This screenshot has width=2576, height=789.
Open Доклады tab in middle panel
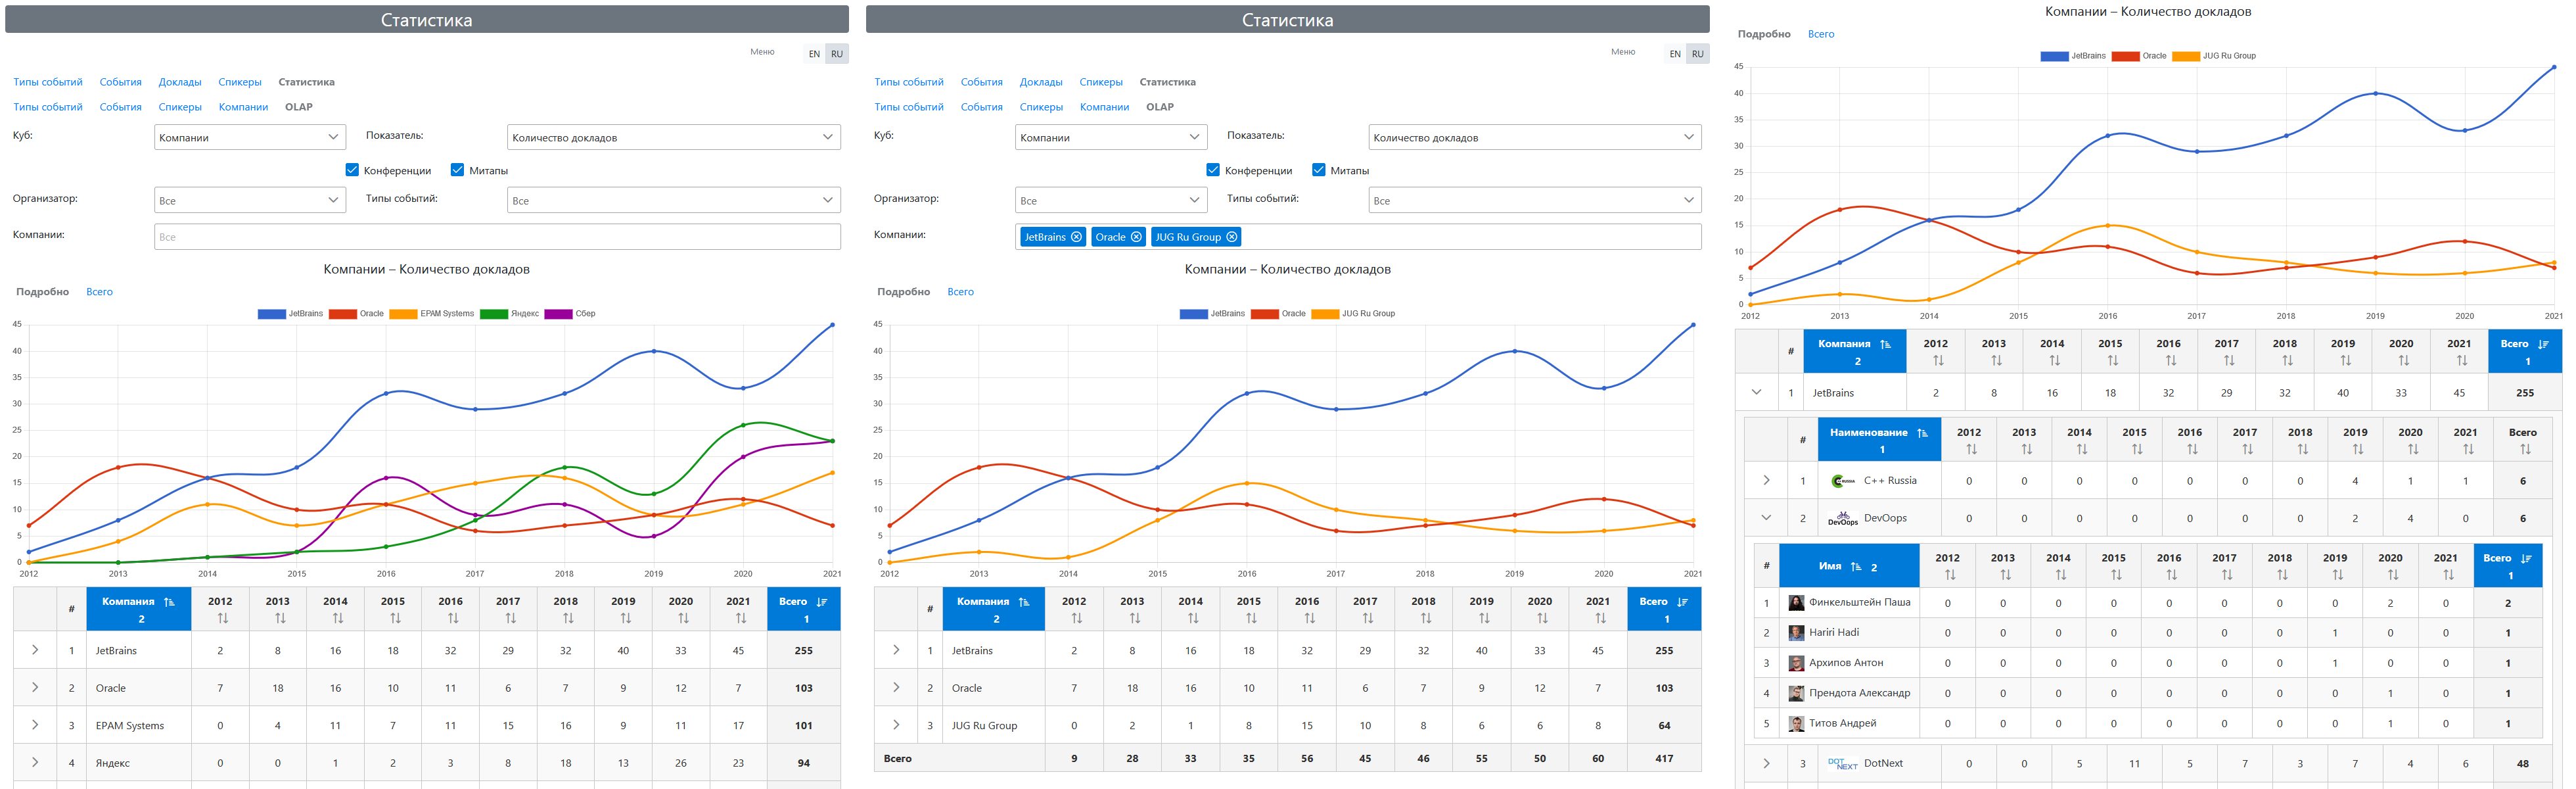1041,82
